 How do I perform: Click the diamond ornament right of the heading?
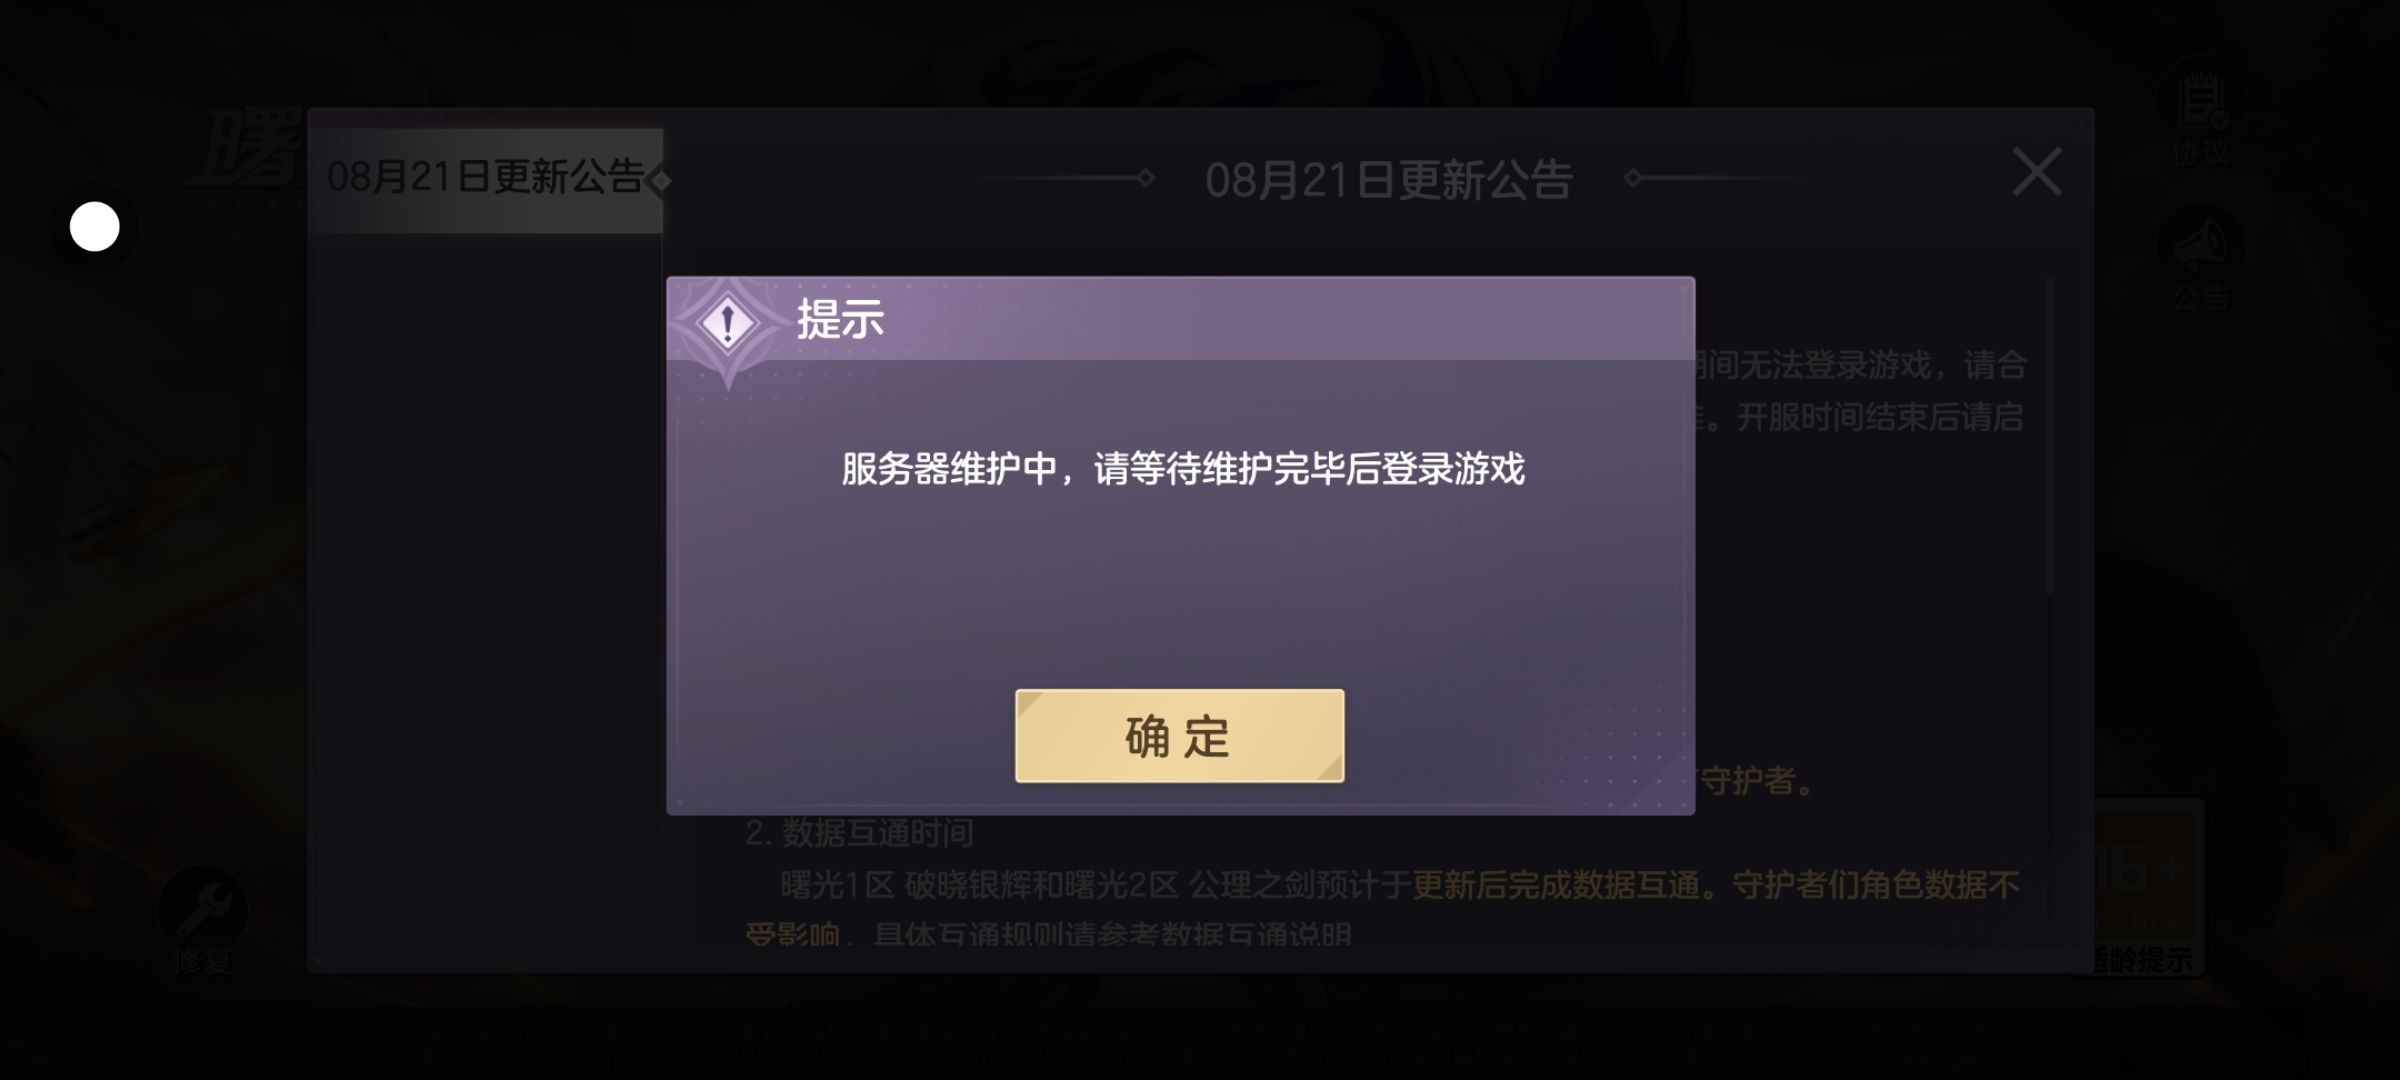(x=1633, y=178)
